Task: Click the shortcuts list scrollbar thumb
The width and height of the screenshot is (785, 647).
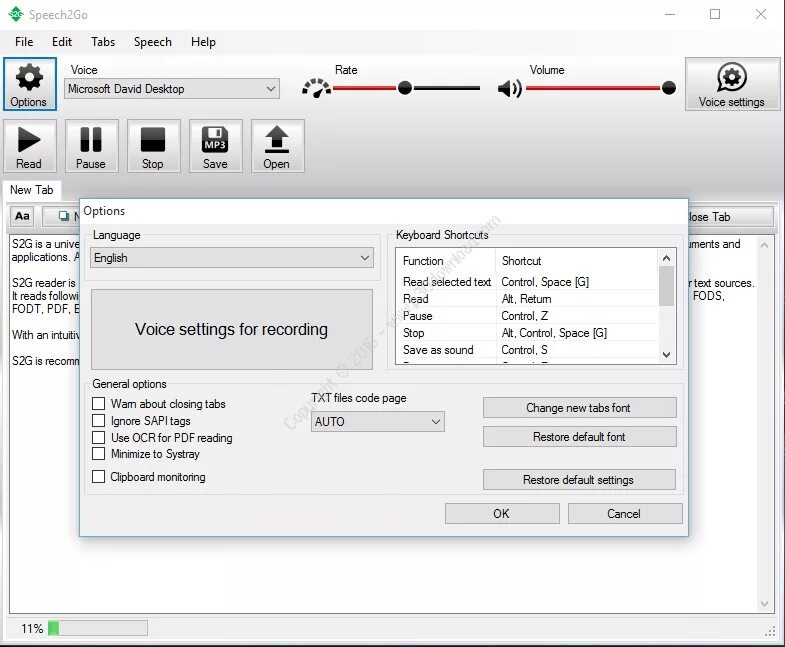Action: coord(666,286)
